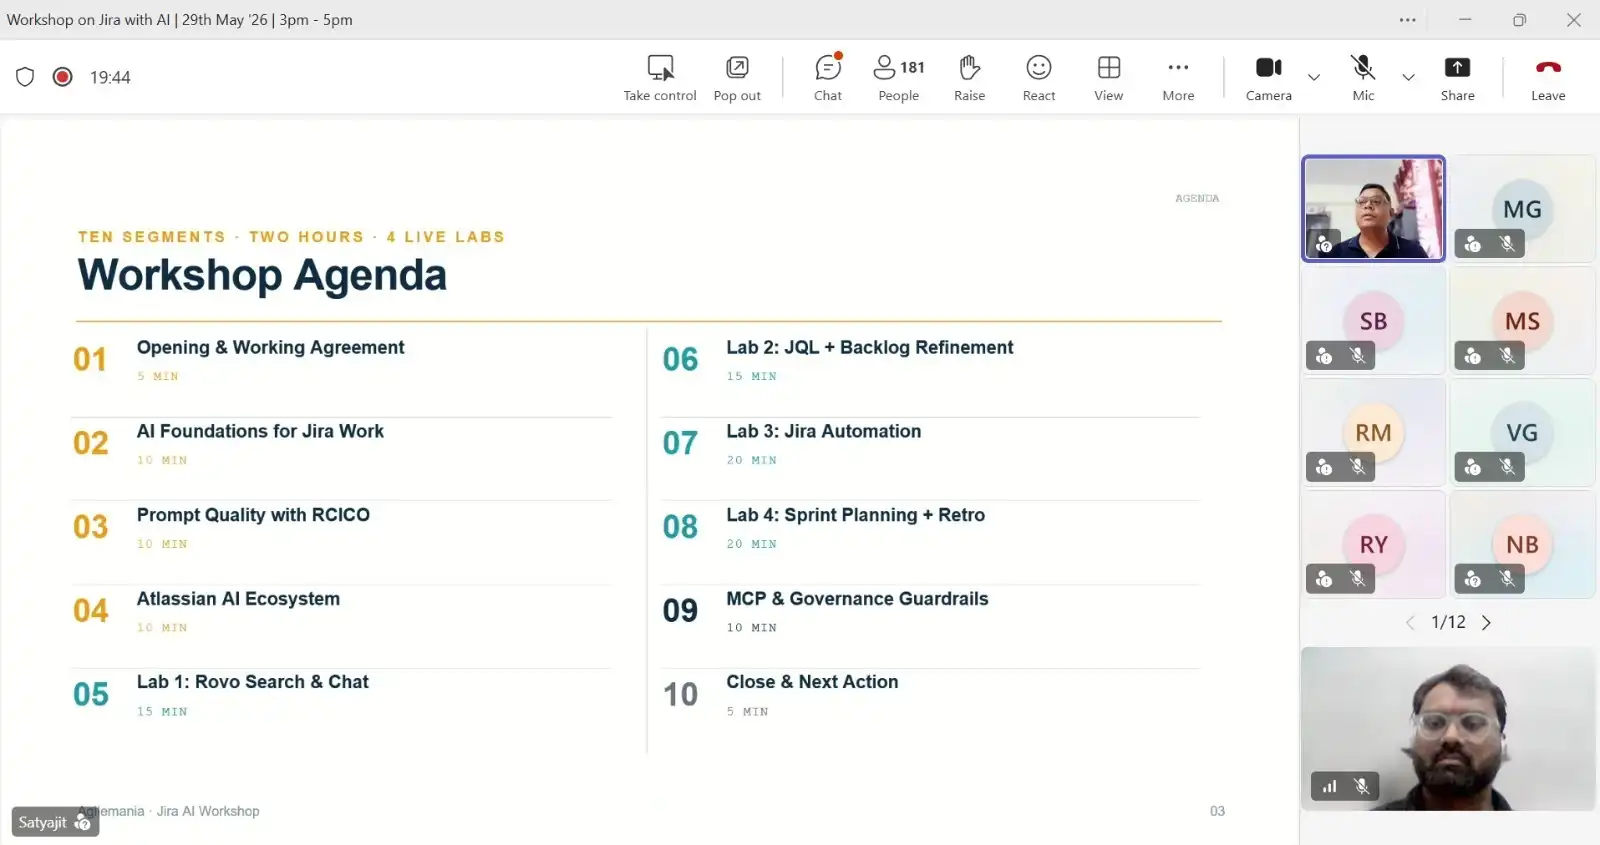
Task: Go to next page of participants
Action: [x=1486, y=623]
